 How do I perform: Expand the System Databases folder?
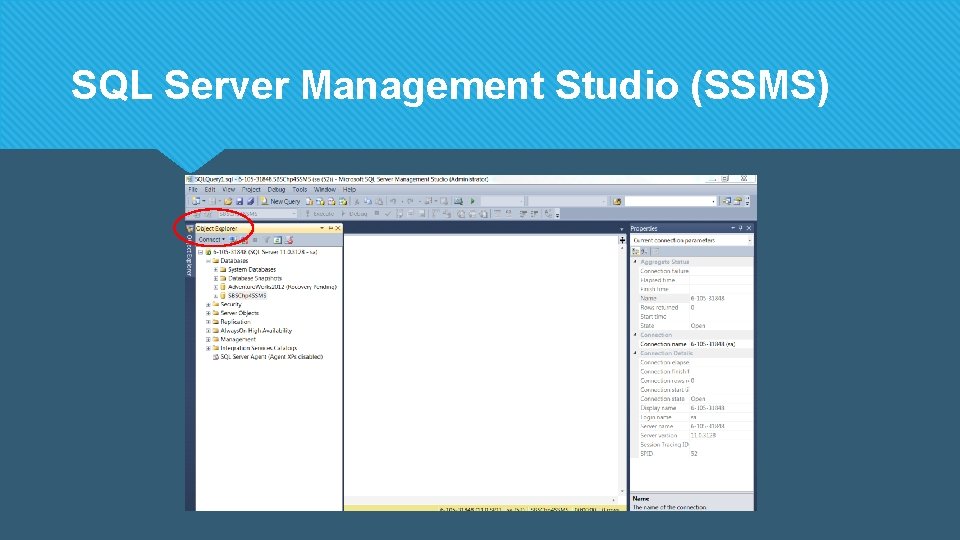pyautogui.click(x=216, y=269)
